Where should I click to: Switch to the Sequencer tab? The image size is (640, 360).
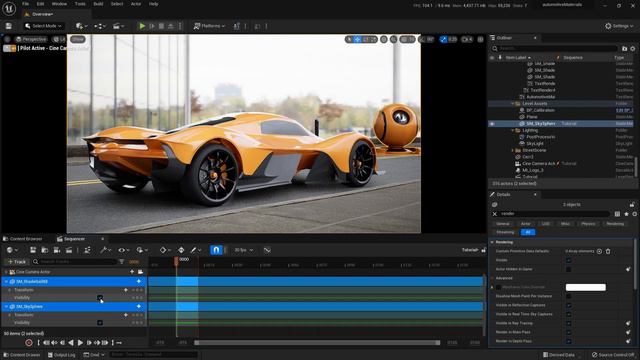71,239
